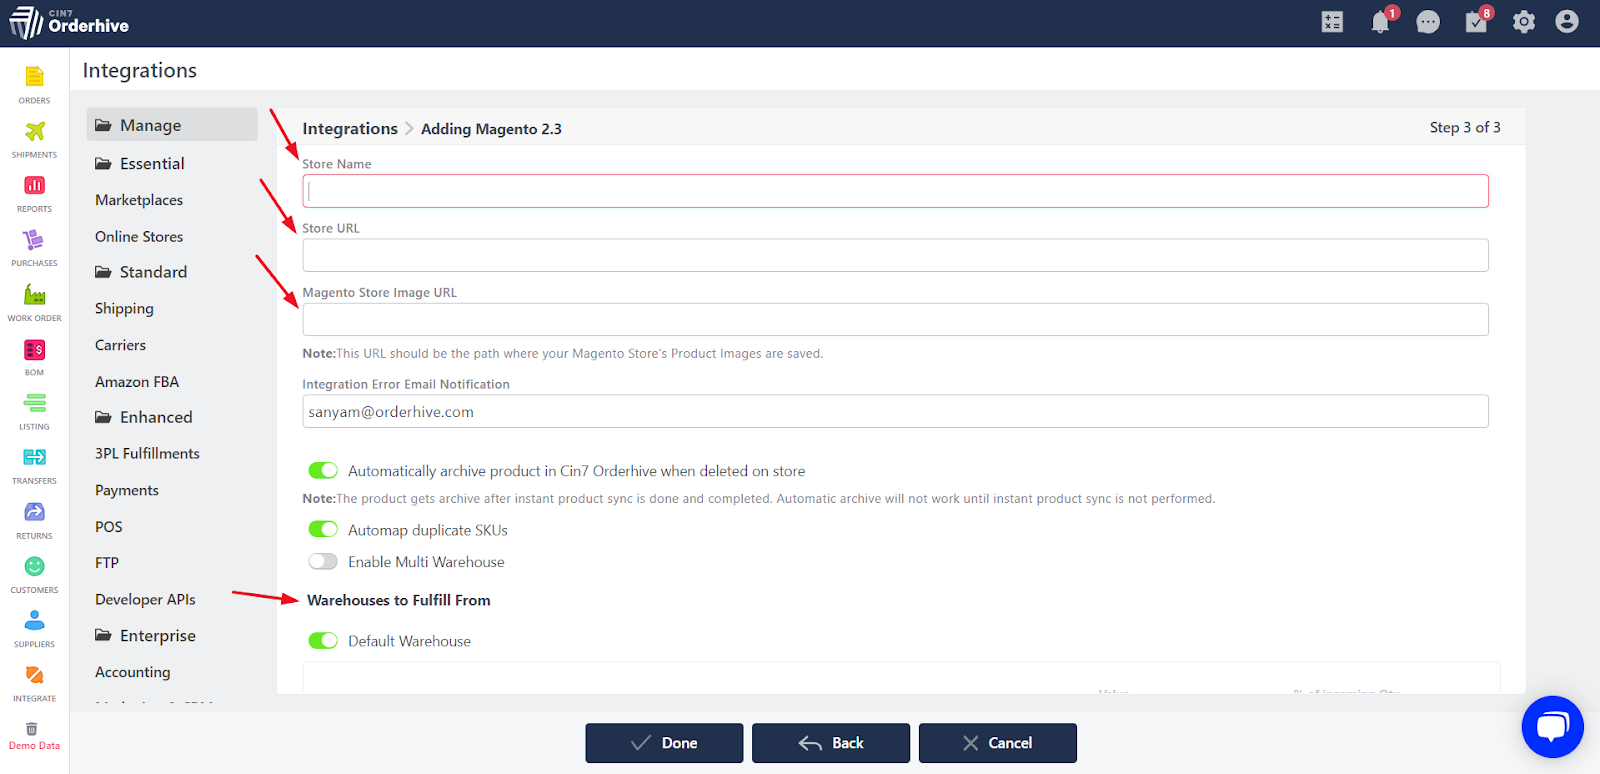Screen dimensions: 1600x774
Task: Cancel adding the Magento integration
Action: click(x=998, y=743)
